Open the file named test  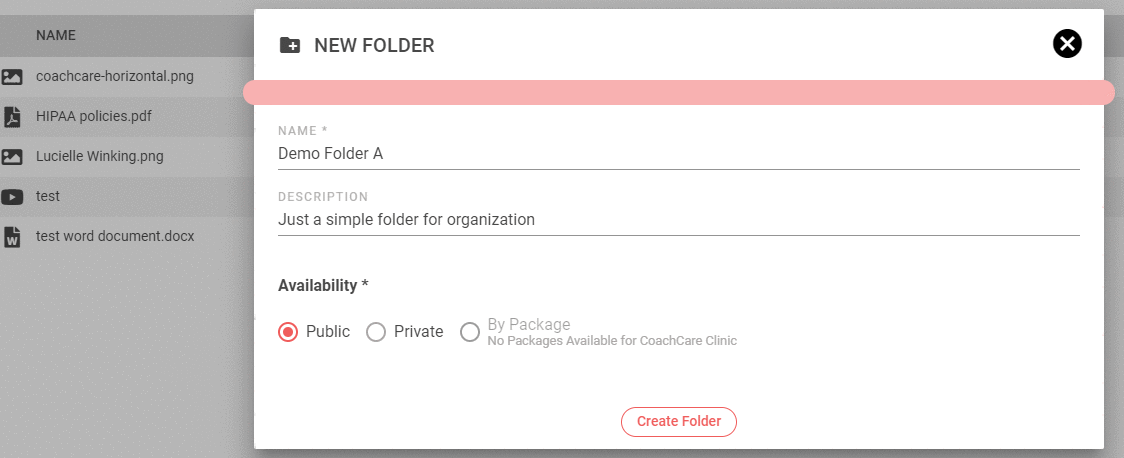tap(48, 197)
